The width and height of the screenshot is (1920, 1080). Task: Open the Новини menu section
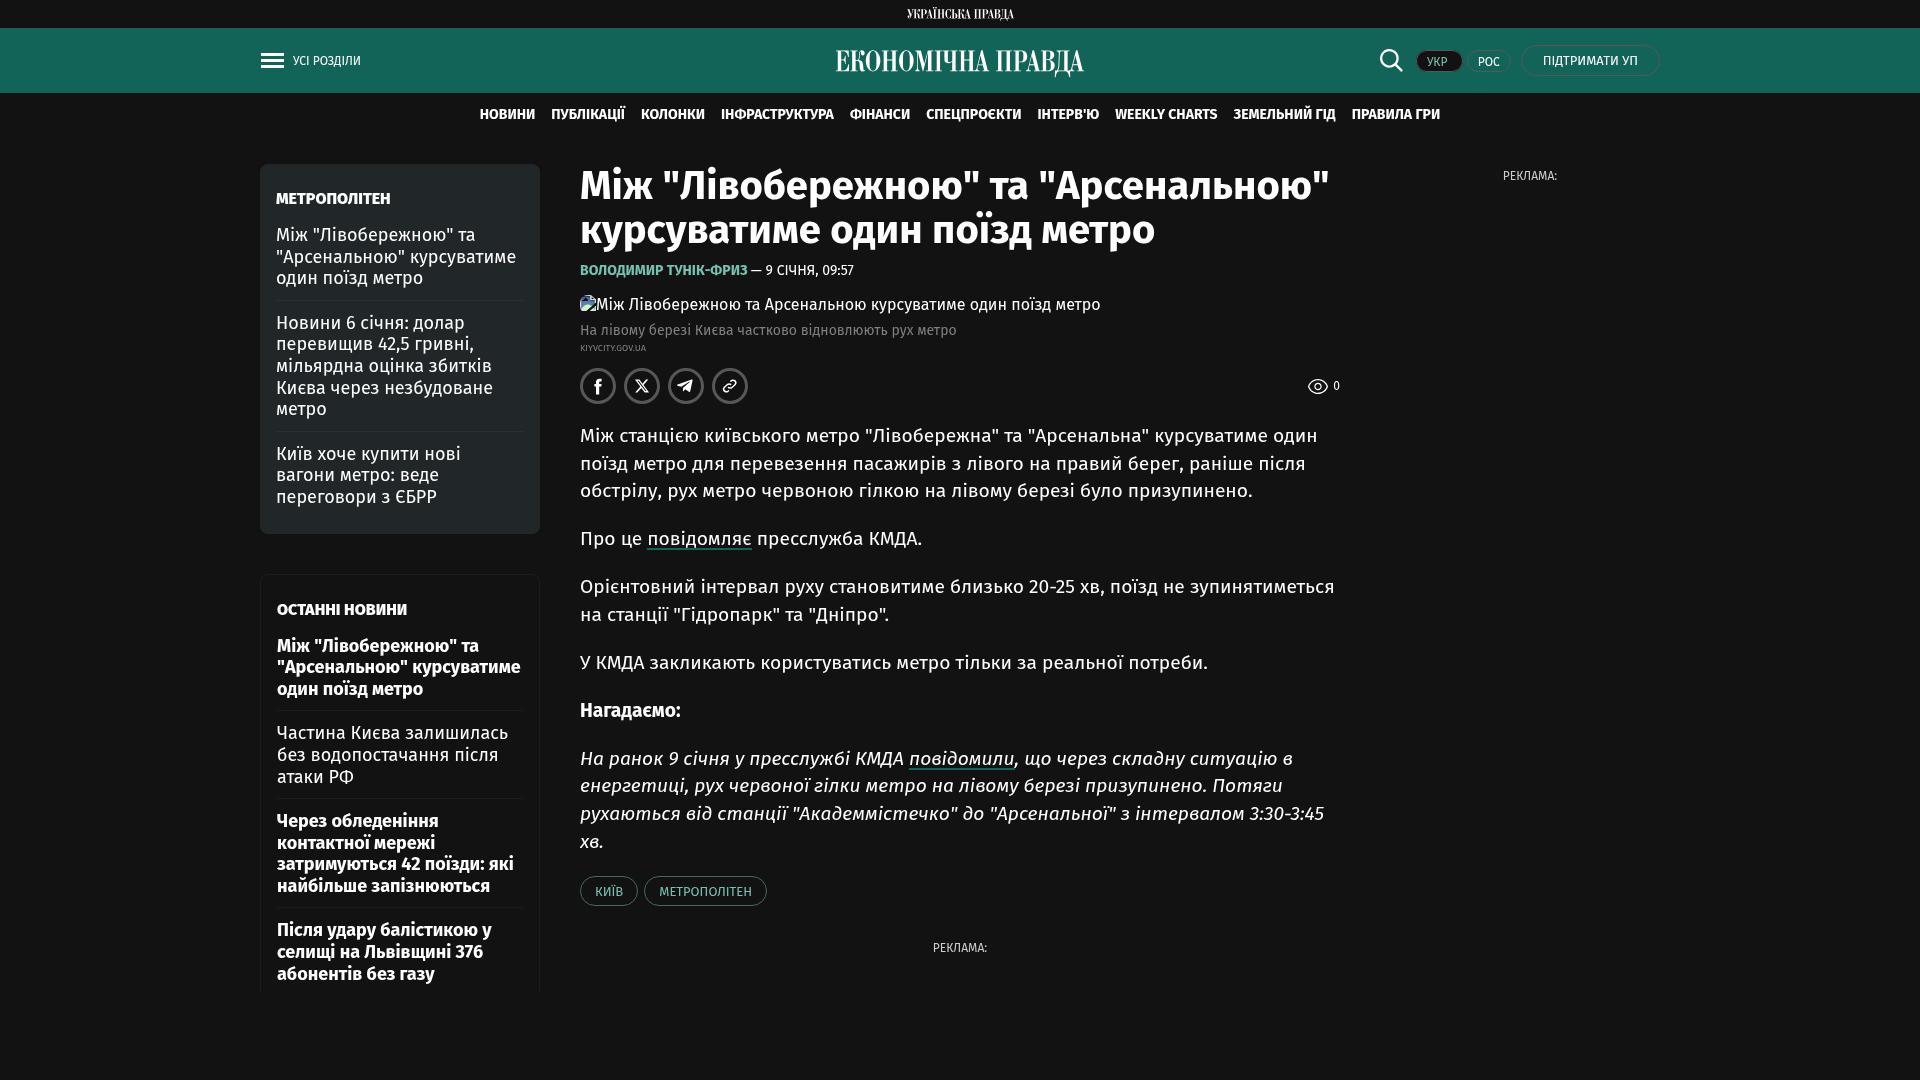coord(507,115)
